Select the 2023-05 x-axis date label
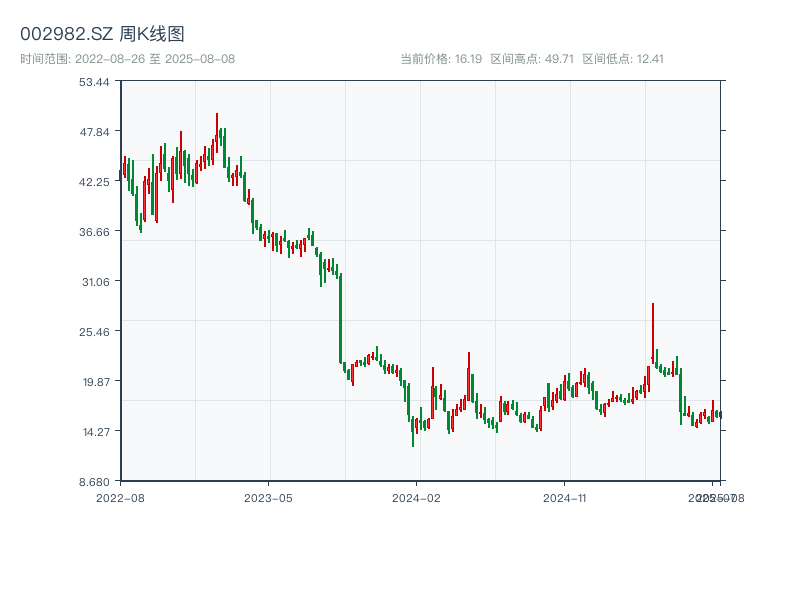 [268, 497]
